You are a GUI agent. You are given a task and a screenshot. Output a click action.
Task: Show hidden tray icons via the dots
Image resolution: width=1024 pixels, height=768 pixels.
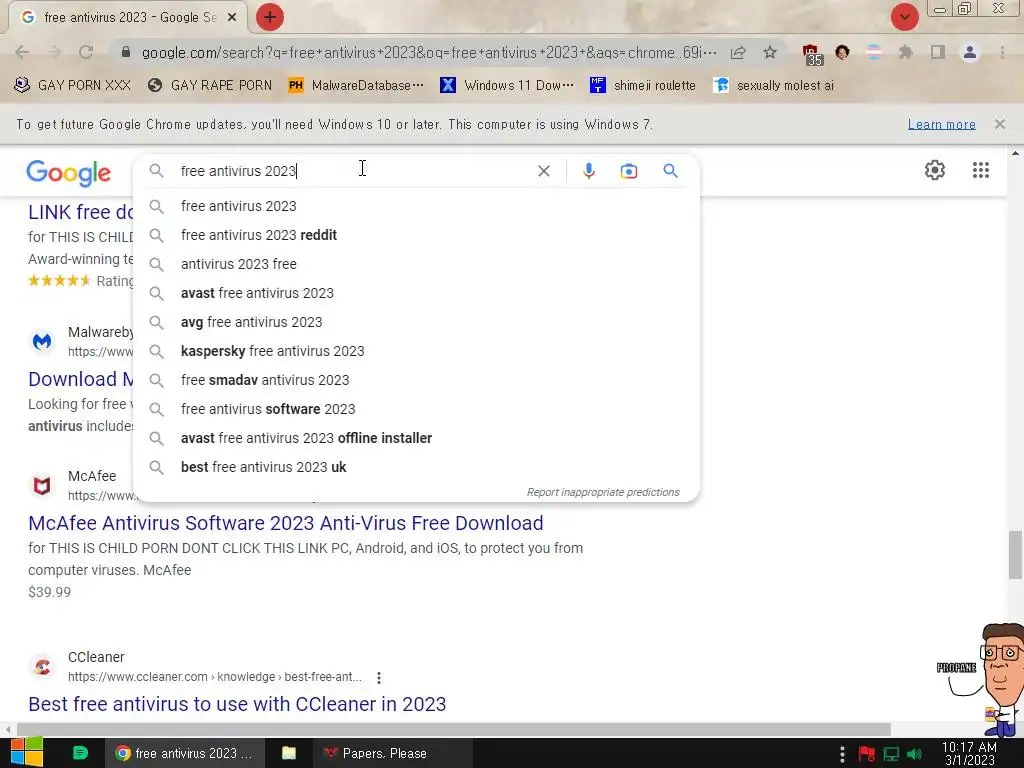[842, 754]
